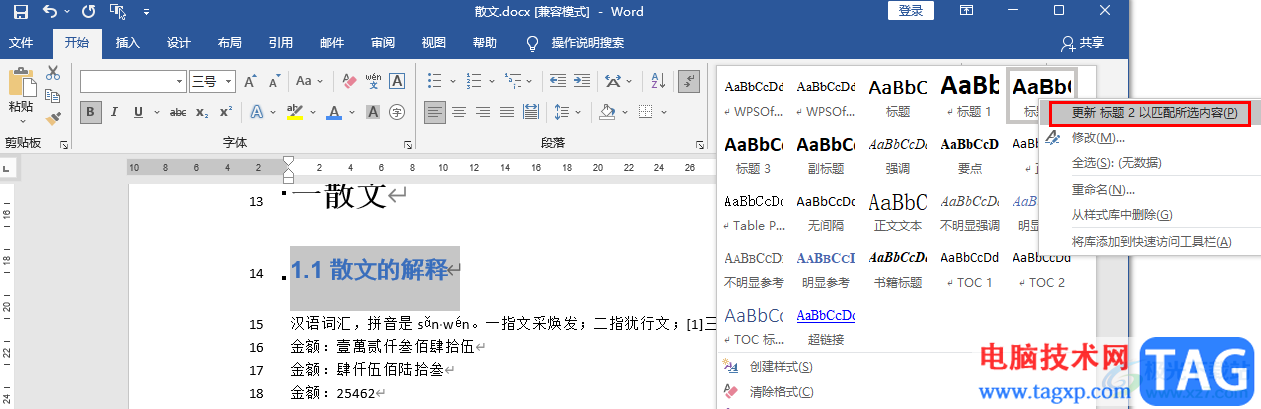This screenshot has height=409, width=1261.
Task: Toggle Superscript formatting
Action: tap(226, 112)
